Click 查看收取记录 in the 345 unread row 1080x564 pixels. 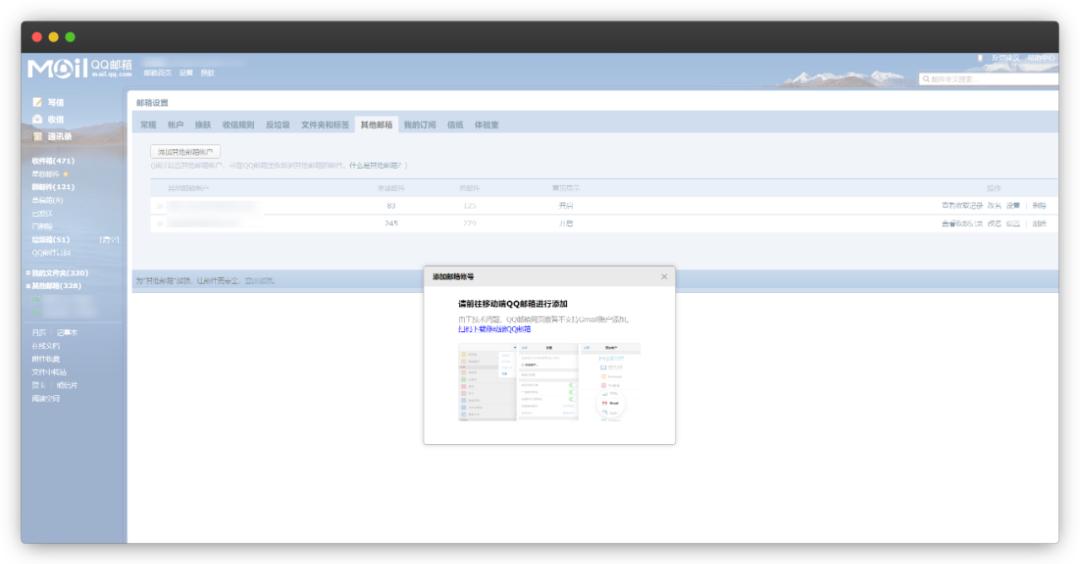coord(962,224)
